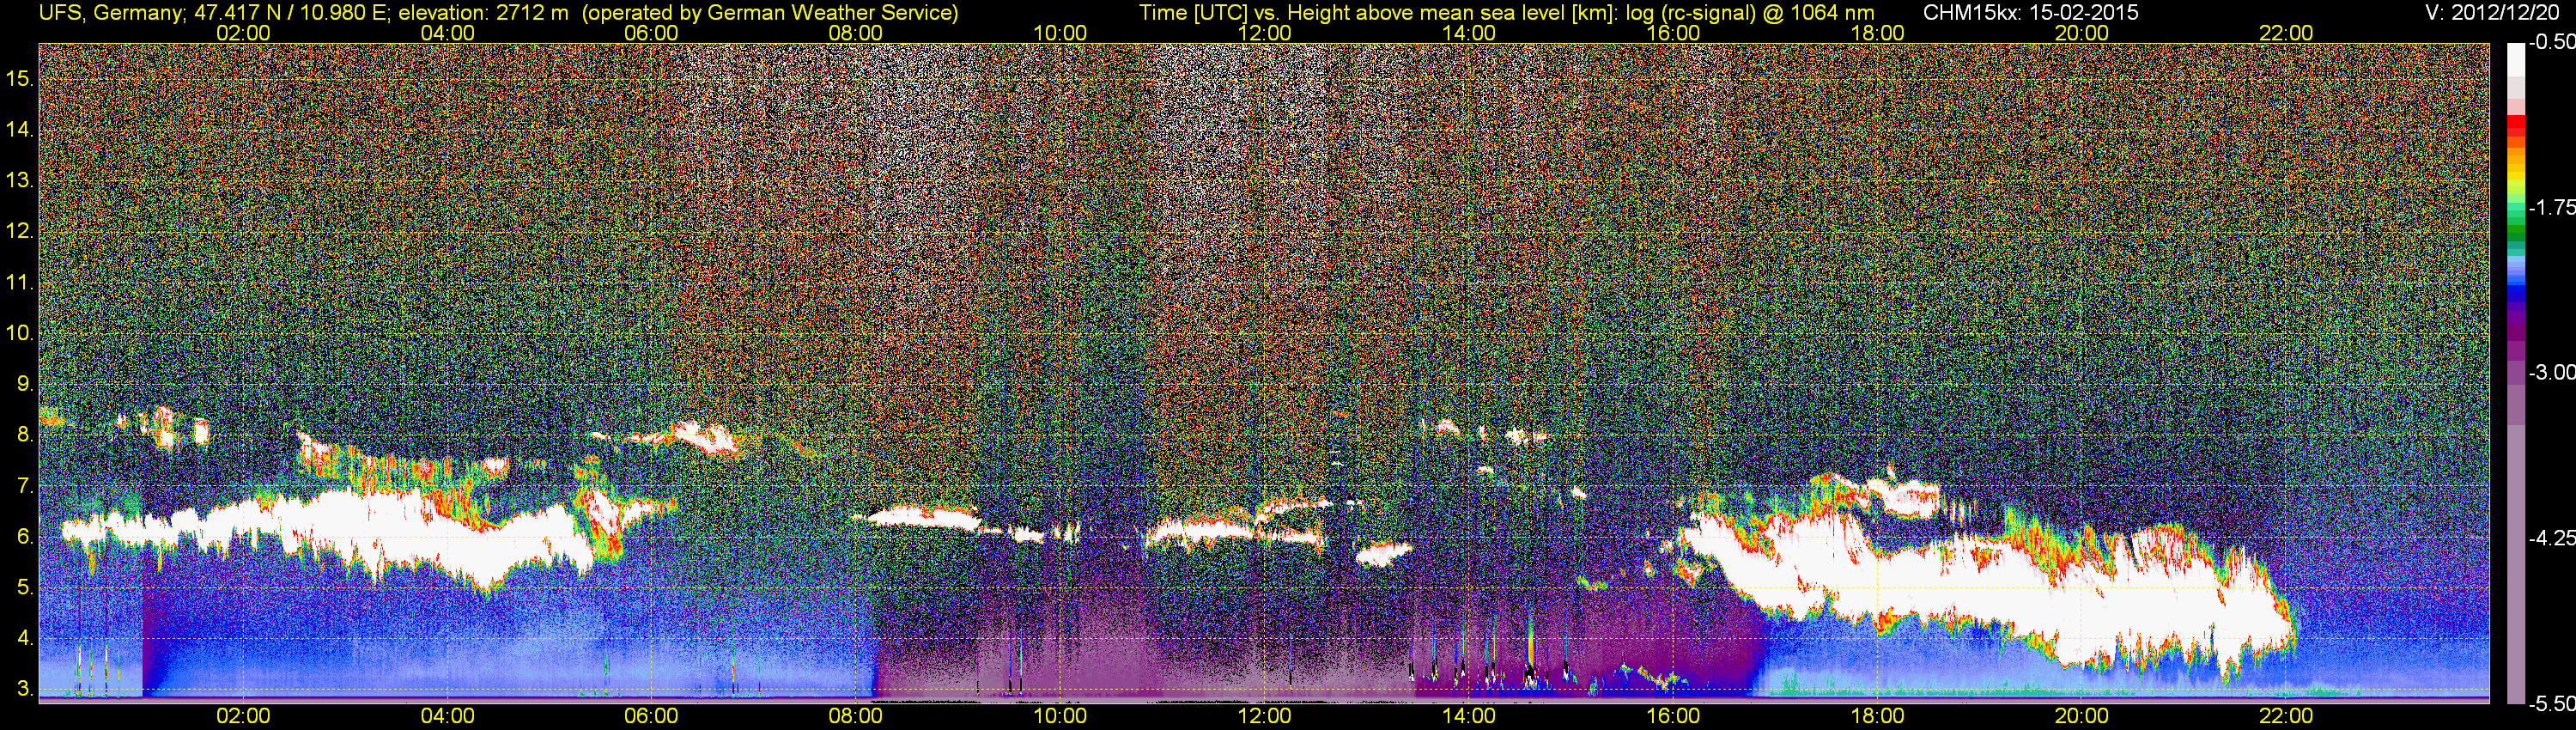Click the red band of the colorbar
The width and height of the screenshot is (2576, 730).
[x=2514, y=125]
